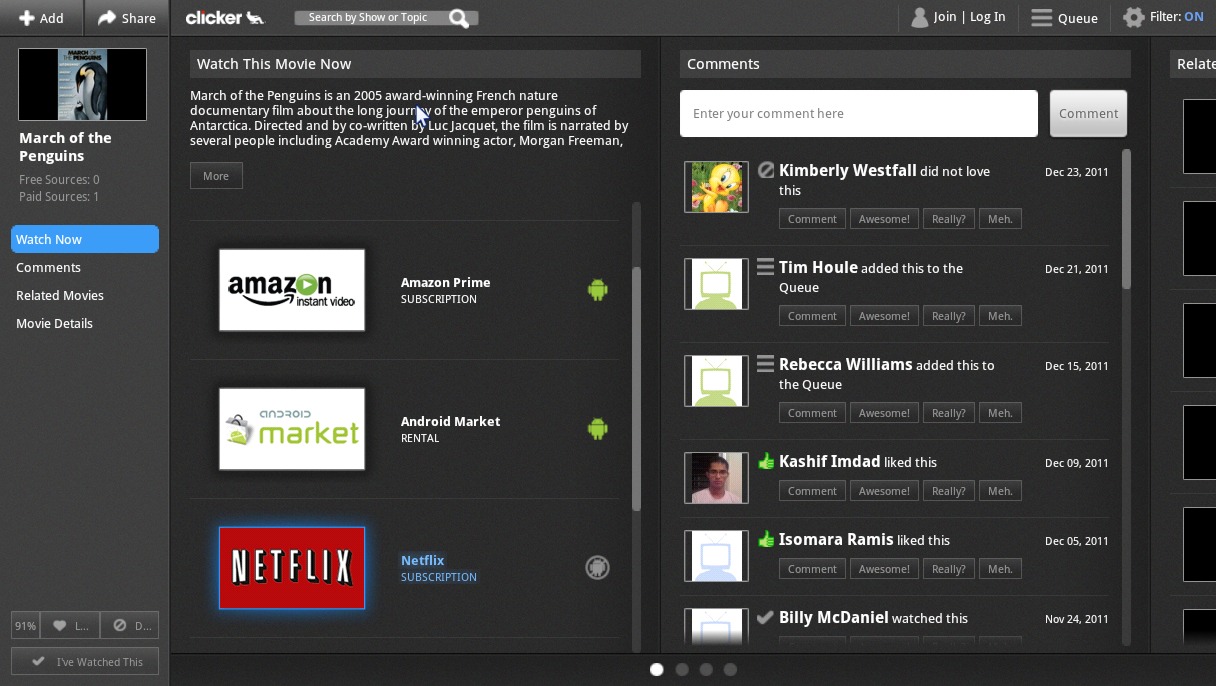Click the Join link
The image size is (1216, 686).
tap(945, 17)
